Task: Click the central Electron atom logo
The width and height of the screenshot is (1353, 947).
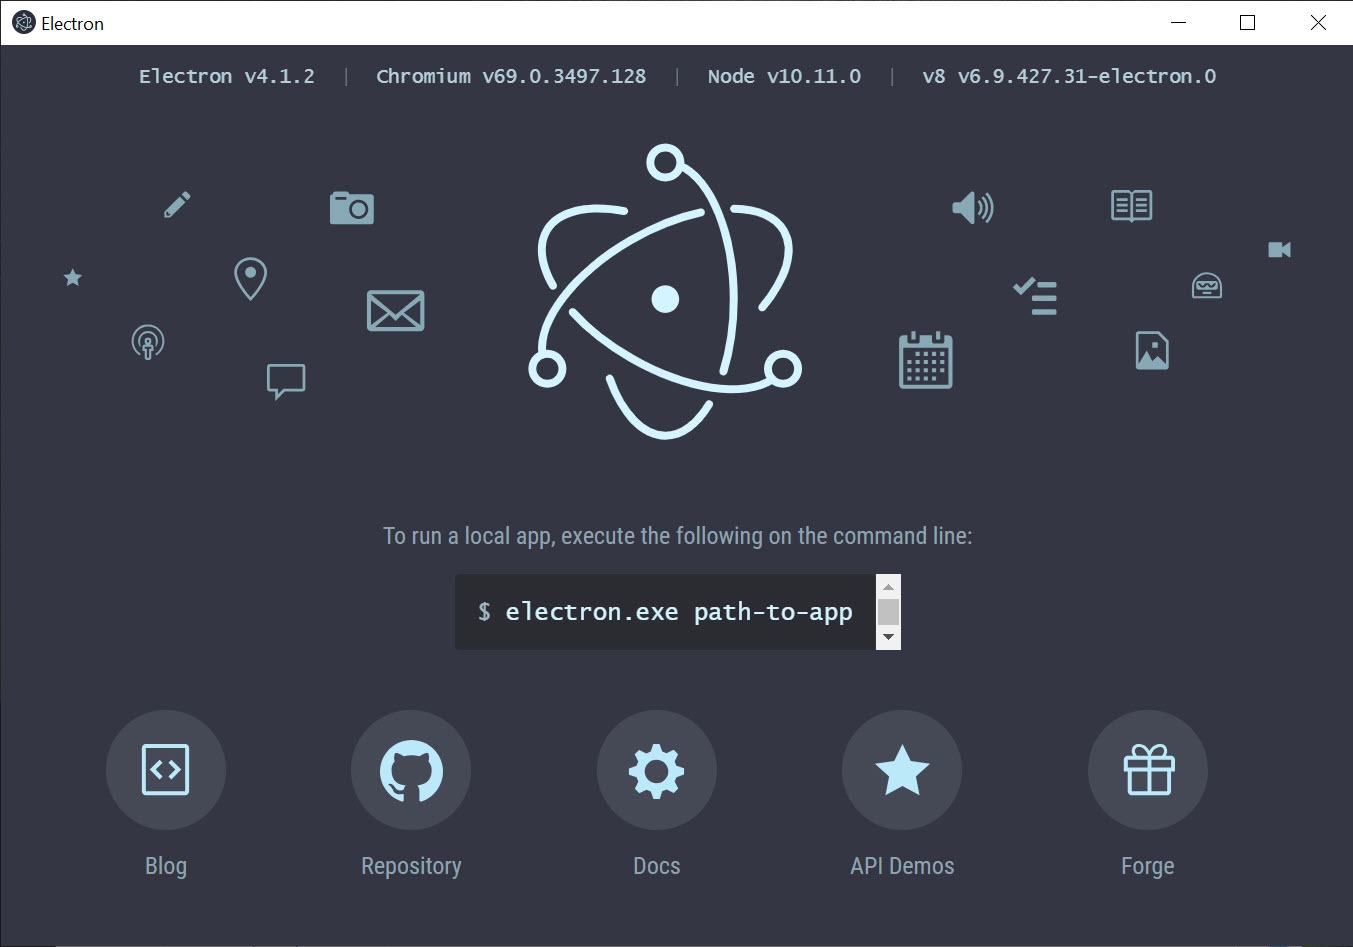Action: (x=665, y=292)
